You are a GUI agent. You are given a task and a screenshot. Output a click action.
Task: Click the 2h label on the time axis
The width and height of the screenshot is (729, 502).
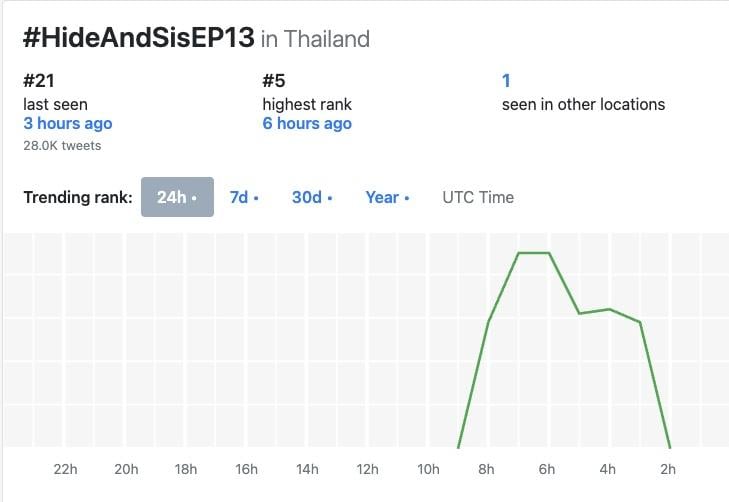pyautogui.click(x=668, y=469)
